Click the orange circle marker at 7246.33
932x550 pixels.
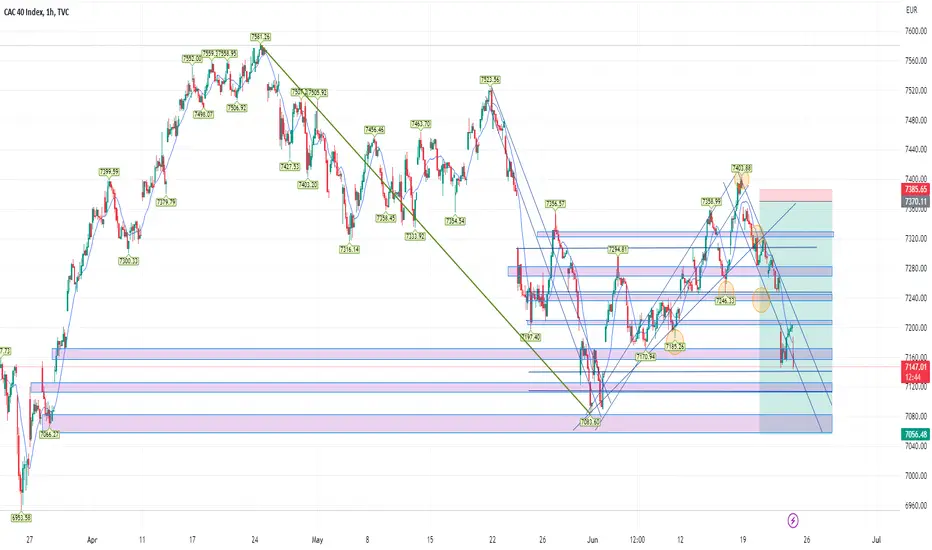[x=726, y=291]
